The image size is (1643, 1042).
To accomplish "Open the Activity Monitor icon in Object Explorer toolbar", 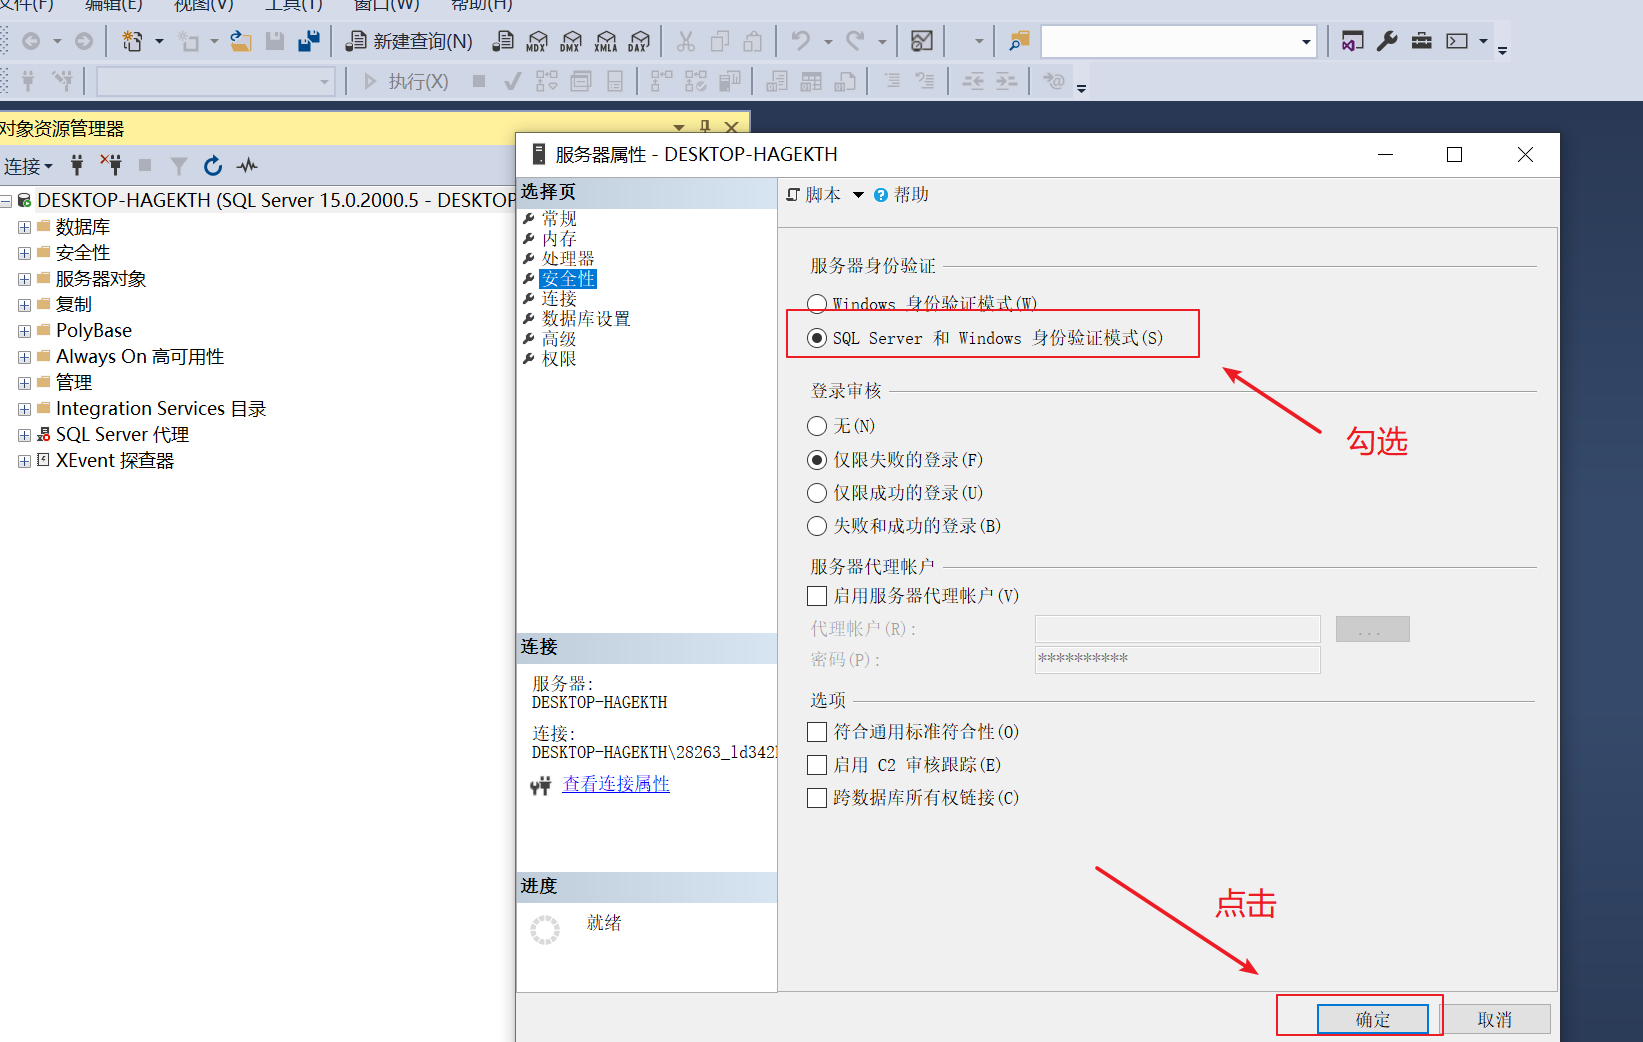I will tap(246, 165).
